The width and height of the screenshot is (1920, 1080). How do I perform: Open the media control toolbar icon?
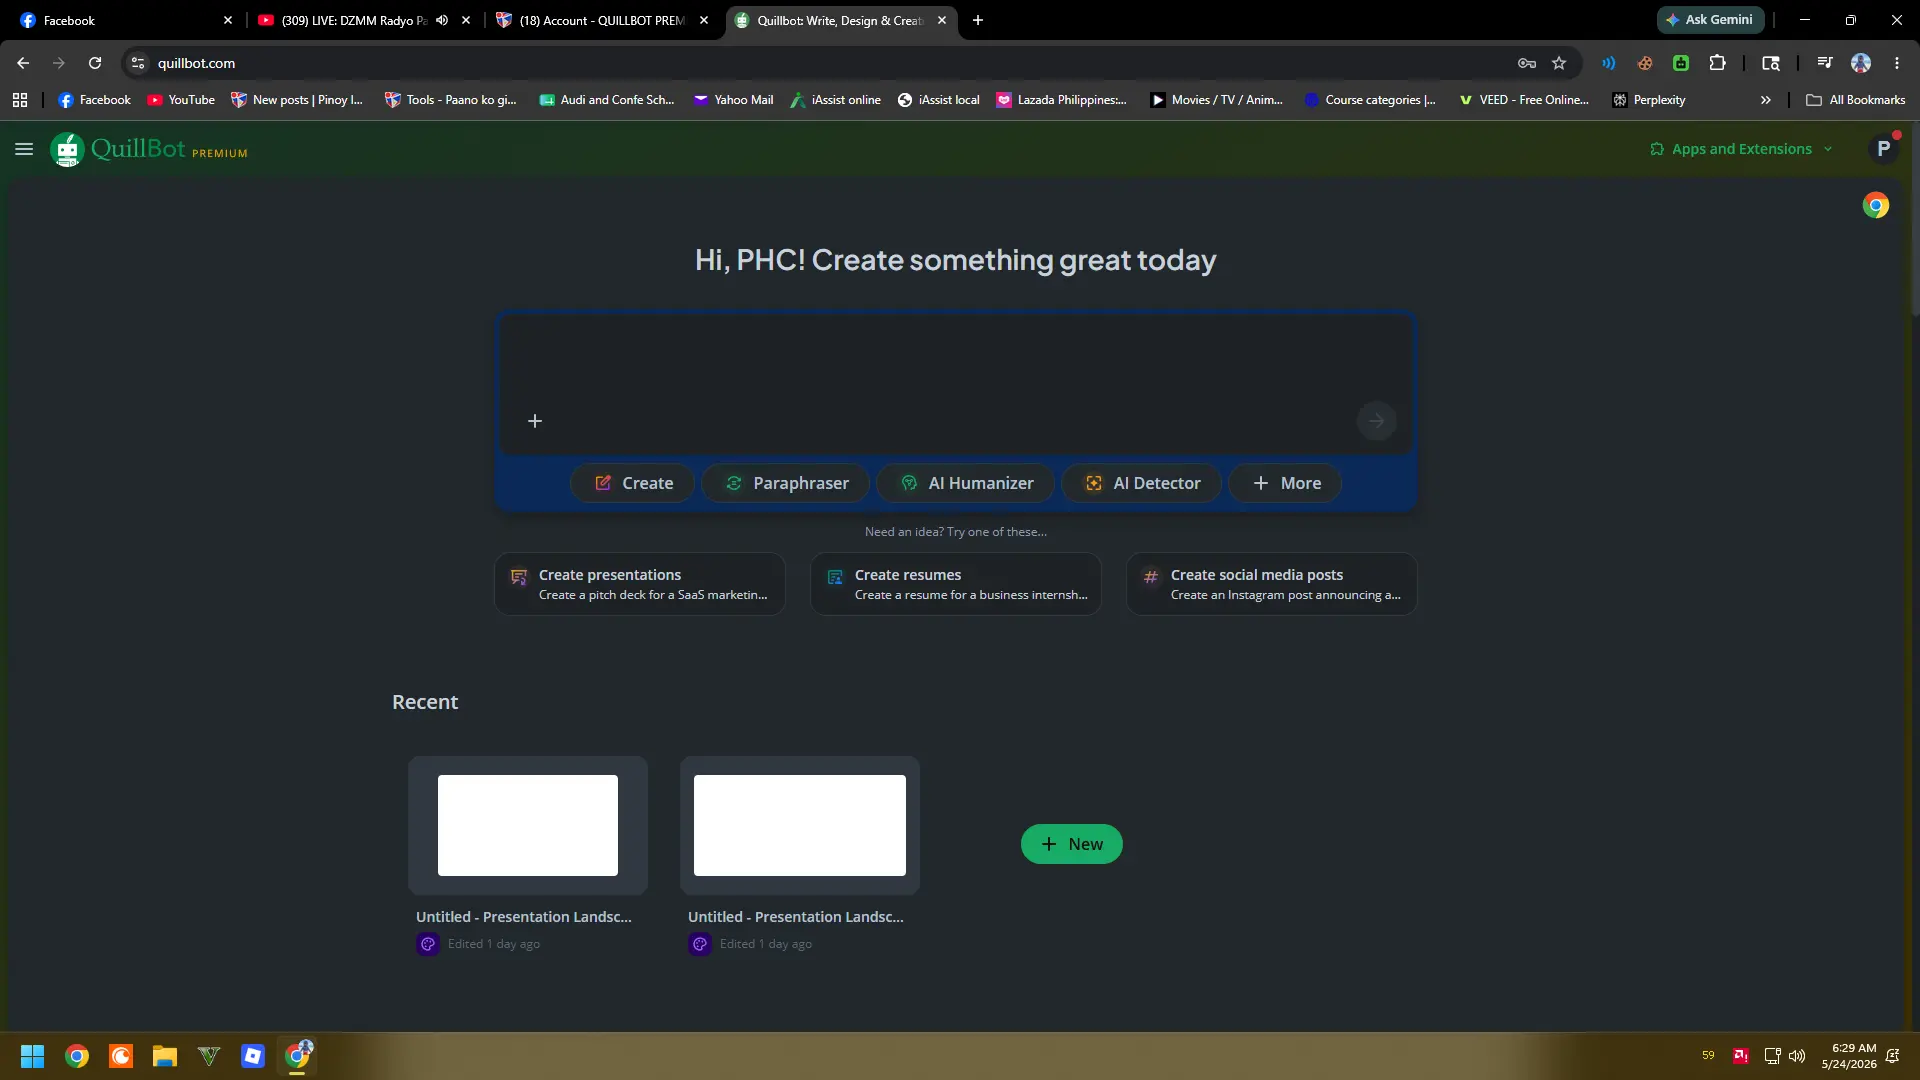tap(1825, 63)
